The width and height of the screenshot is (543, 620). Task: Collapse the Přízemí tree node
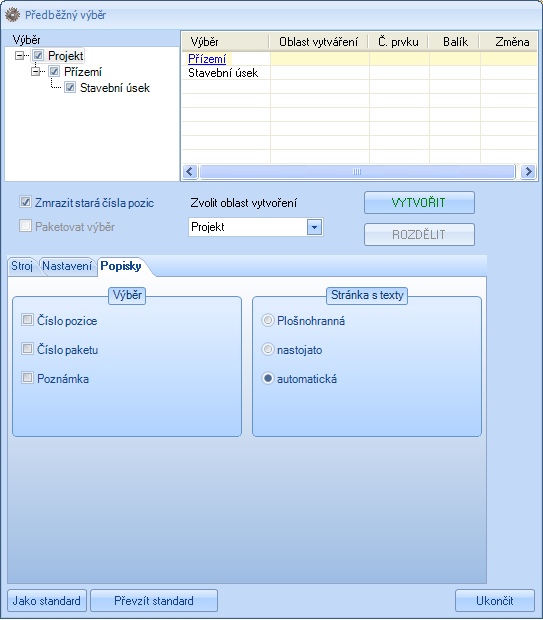(x=36, y=72)
